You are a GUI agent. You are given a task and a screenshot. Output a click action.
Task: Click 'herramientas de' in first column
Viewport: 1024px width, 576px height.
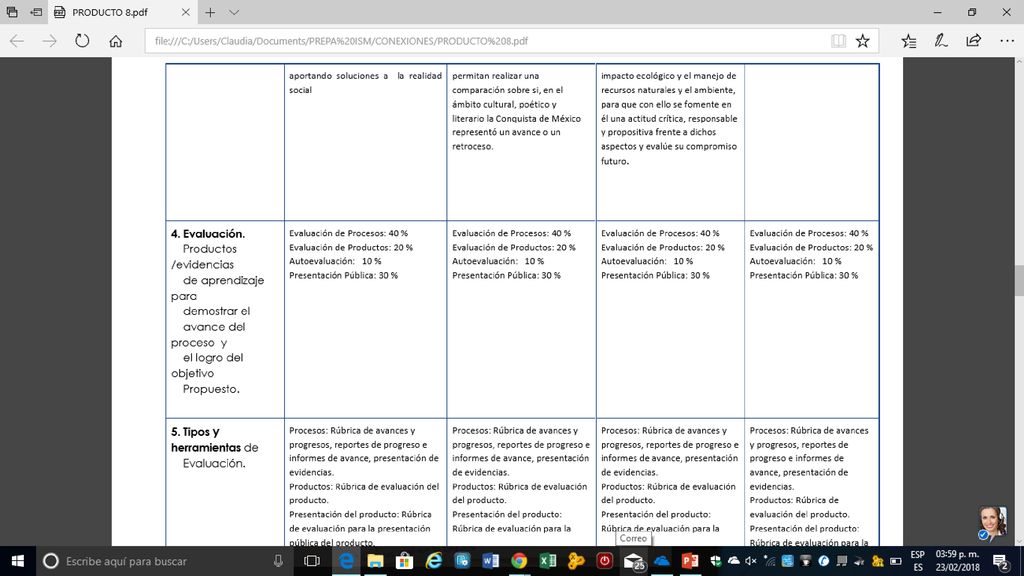tap(214, 447)
